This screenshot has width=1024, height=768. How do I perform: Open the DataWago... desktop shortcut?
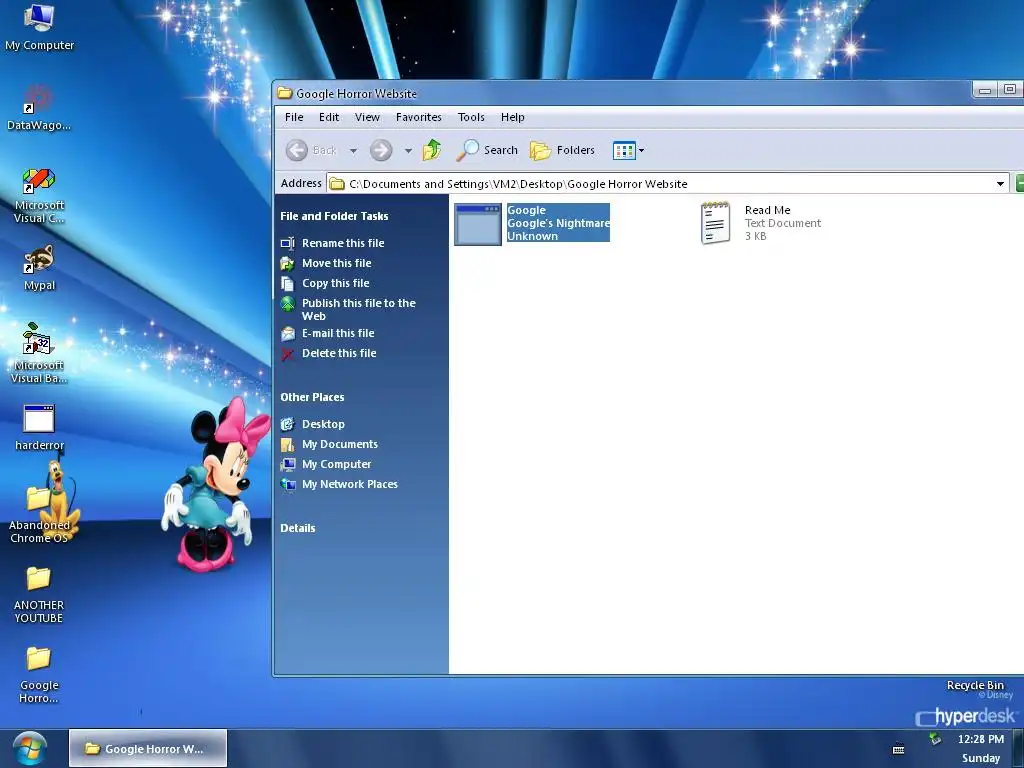tap(39, 108)
